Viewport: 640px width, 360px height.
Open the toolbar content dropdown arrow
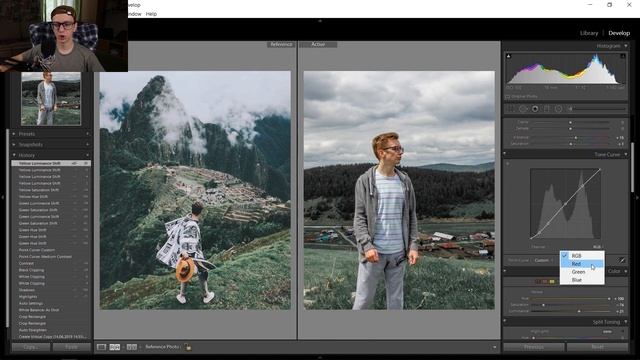[x=495, y=347]
